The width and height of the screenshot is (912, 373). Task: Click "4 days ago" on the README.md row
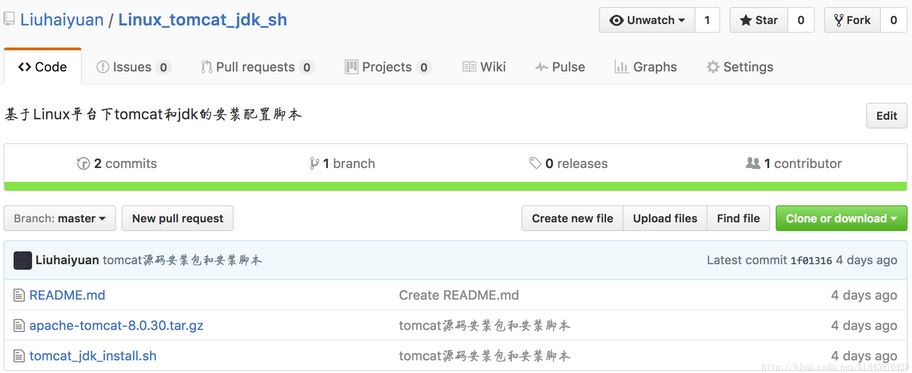[x=864, y=295]
